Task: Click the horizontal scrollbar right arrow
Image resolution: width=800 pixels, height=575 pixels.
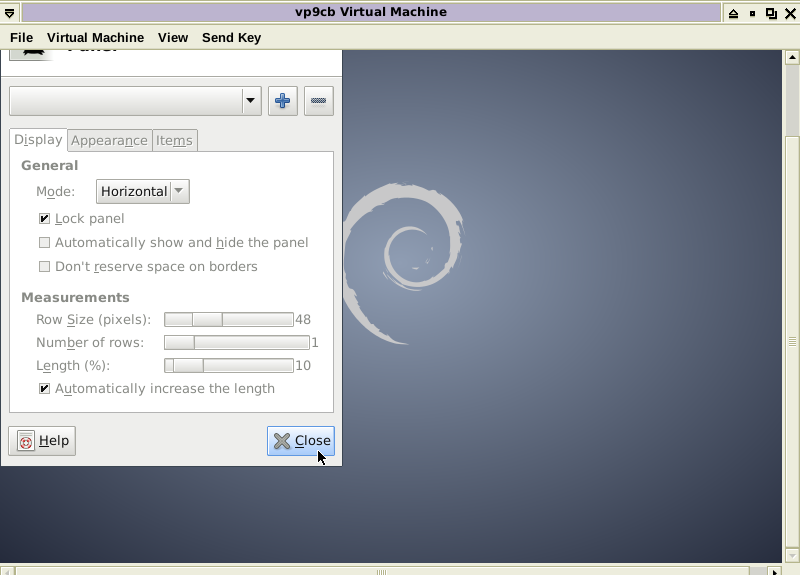Action: 775,571
